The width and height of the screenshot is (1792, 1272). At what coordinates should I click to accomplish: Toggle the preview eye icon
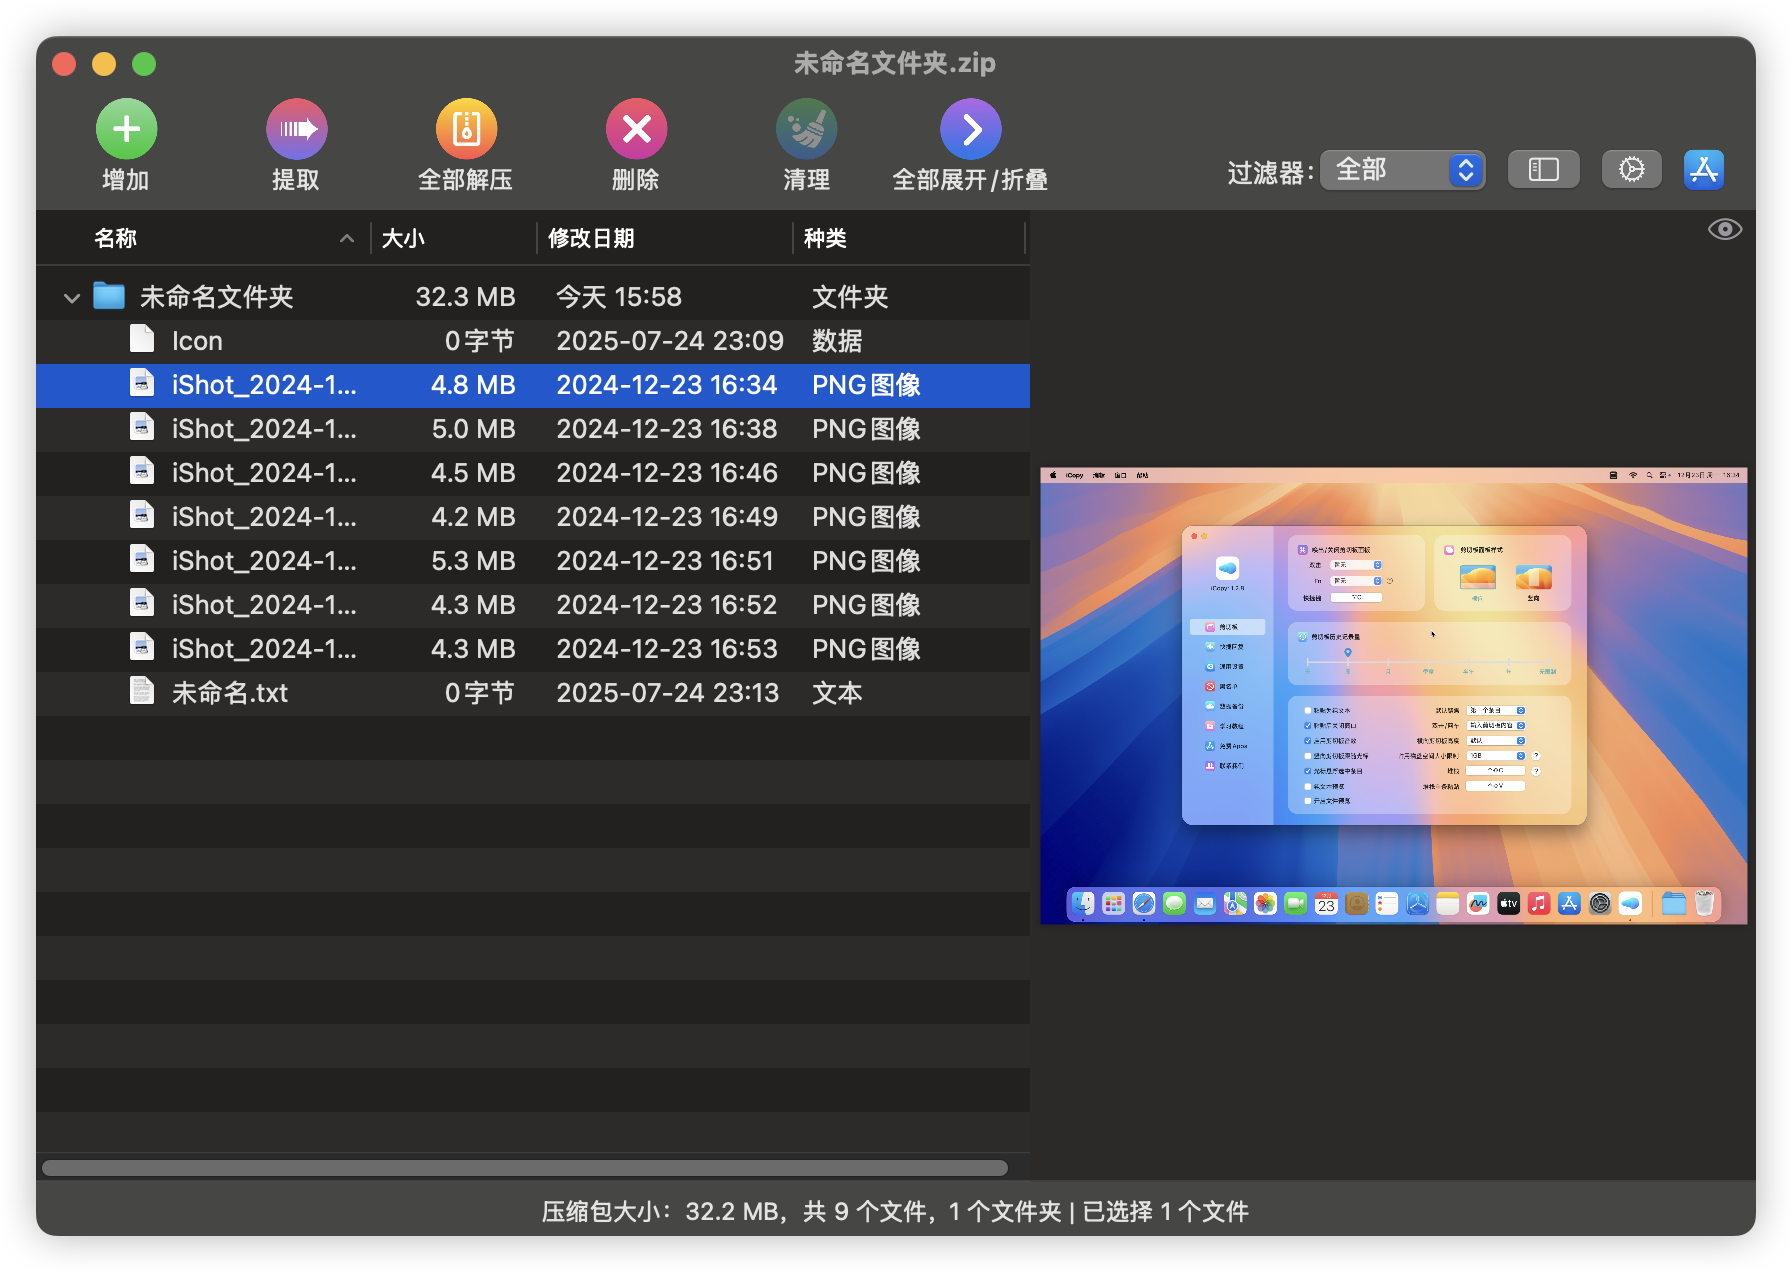tap(1724, 230)
